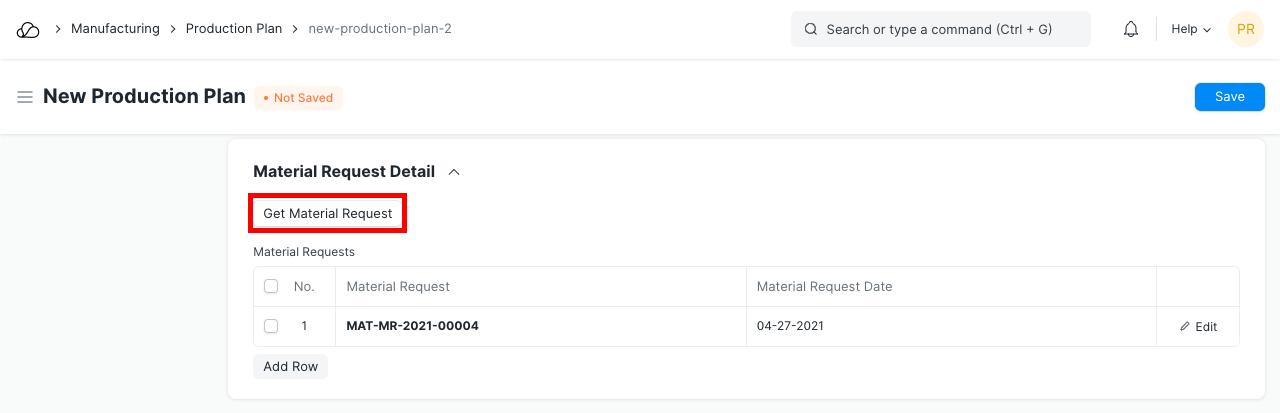The height and width of the screenshot is (413, 1280).
Task: Open the notifications bell
Action: [1131, 30]
